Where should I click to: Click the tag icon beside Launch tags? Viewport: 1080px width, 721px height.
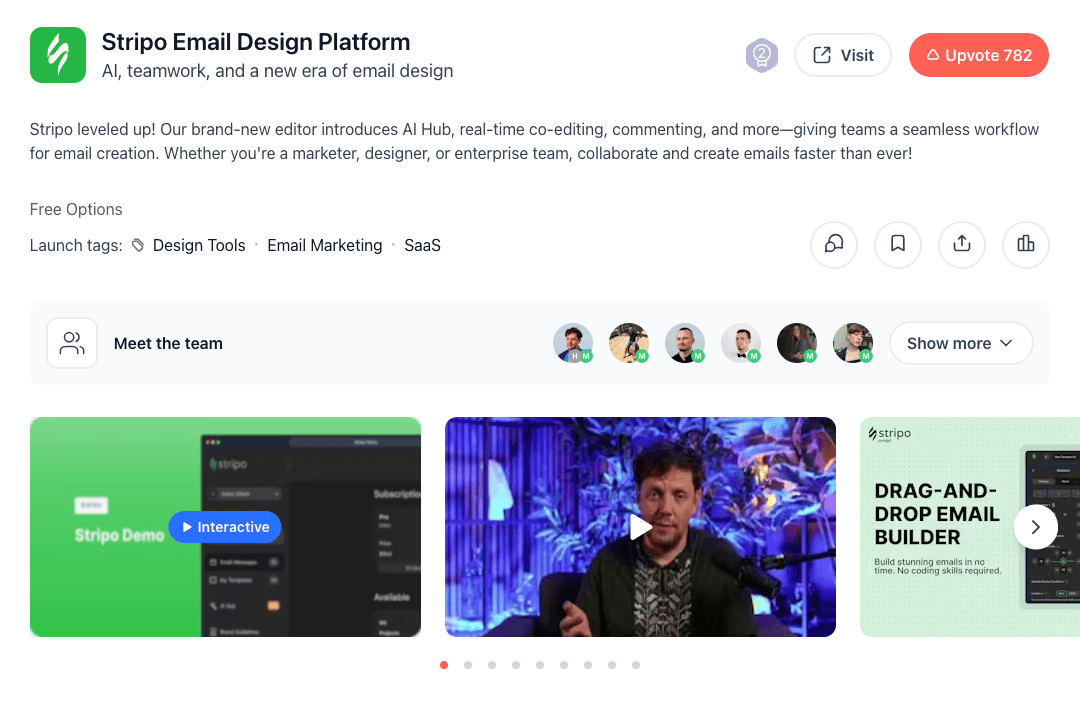tap(137, 244)
